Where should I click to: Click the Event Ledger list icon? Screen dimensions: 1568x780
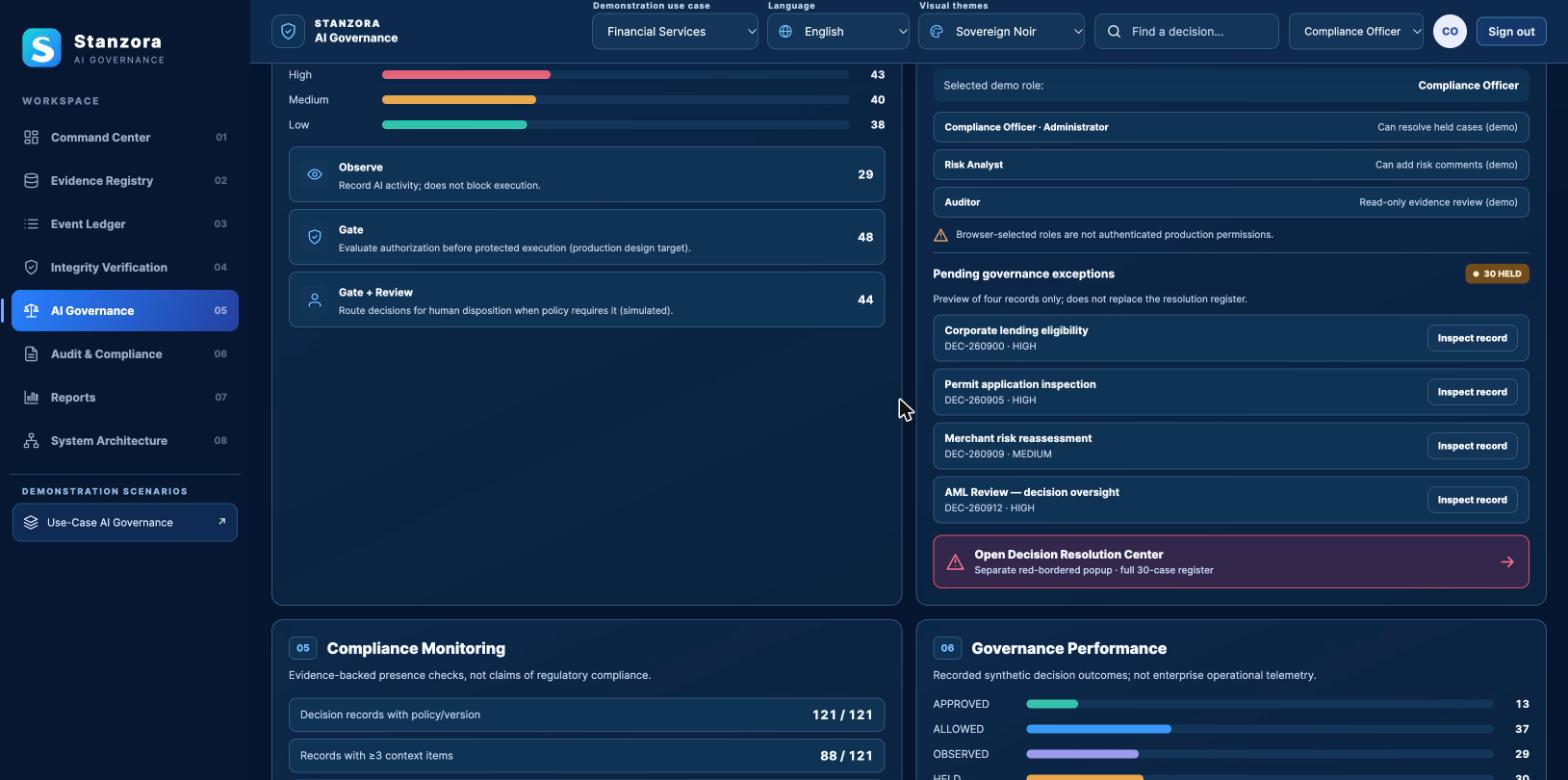coord(31,224)
